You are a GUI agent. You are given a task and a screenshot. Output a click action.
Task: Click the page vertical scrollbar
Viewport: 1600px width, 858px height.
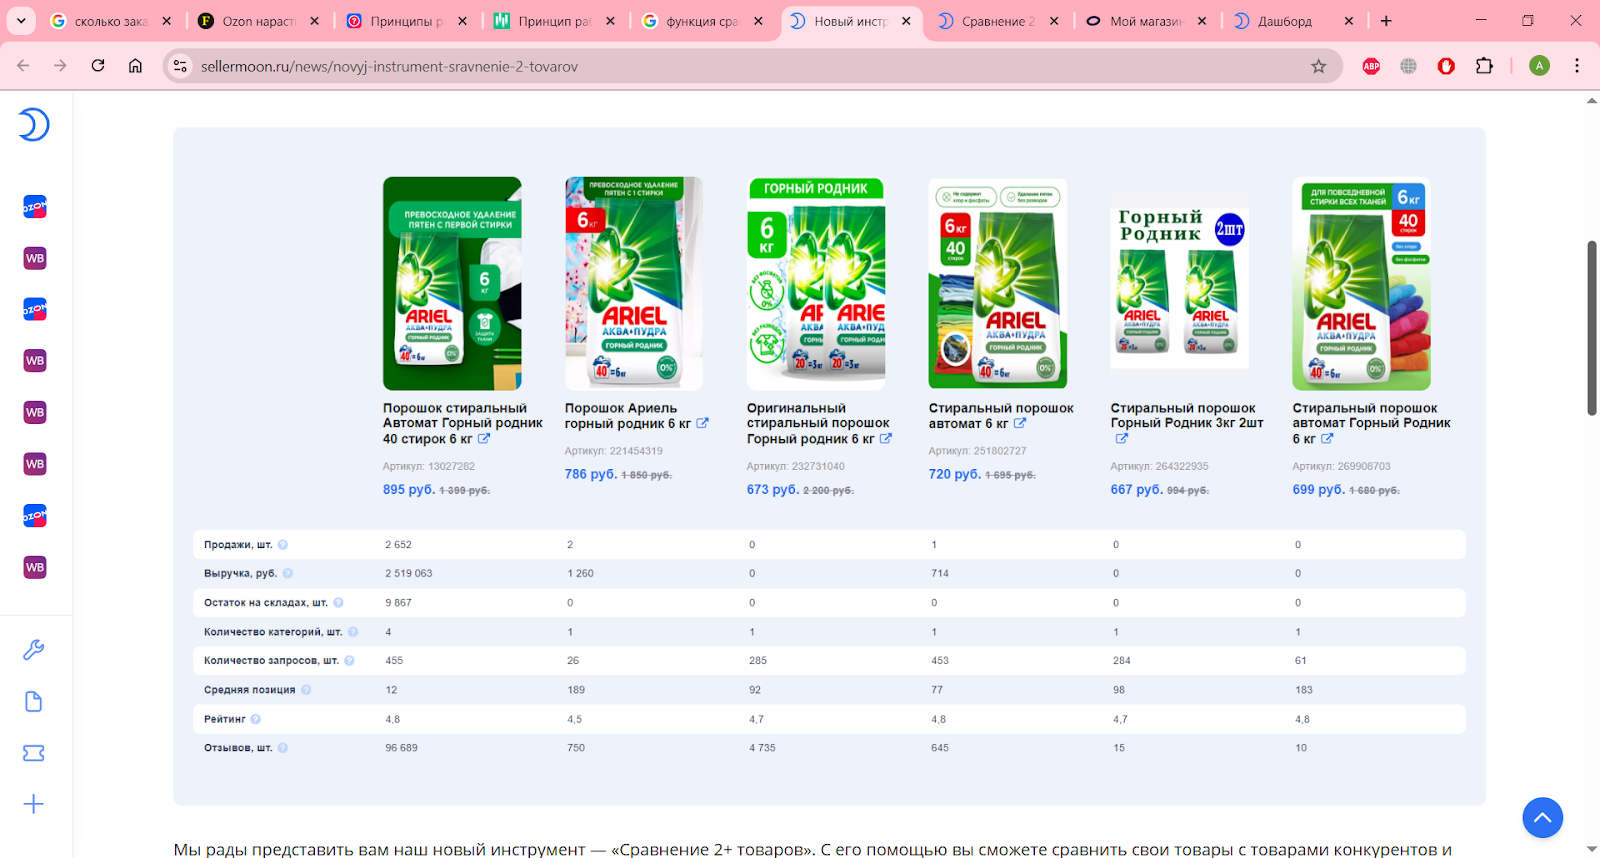click(x=1592, y=327)
